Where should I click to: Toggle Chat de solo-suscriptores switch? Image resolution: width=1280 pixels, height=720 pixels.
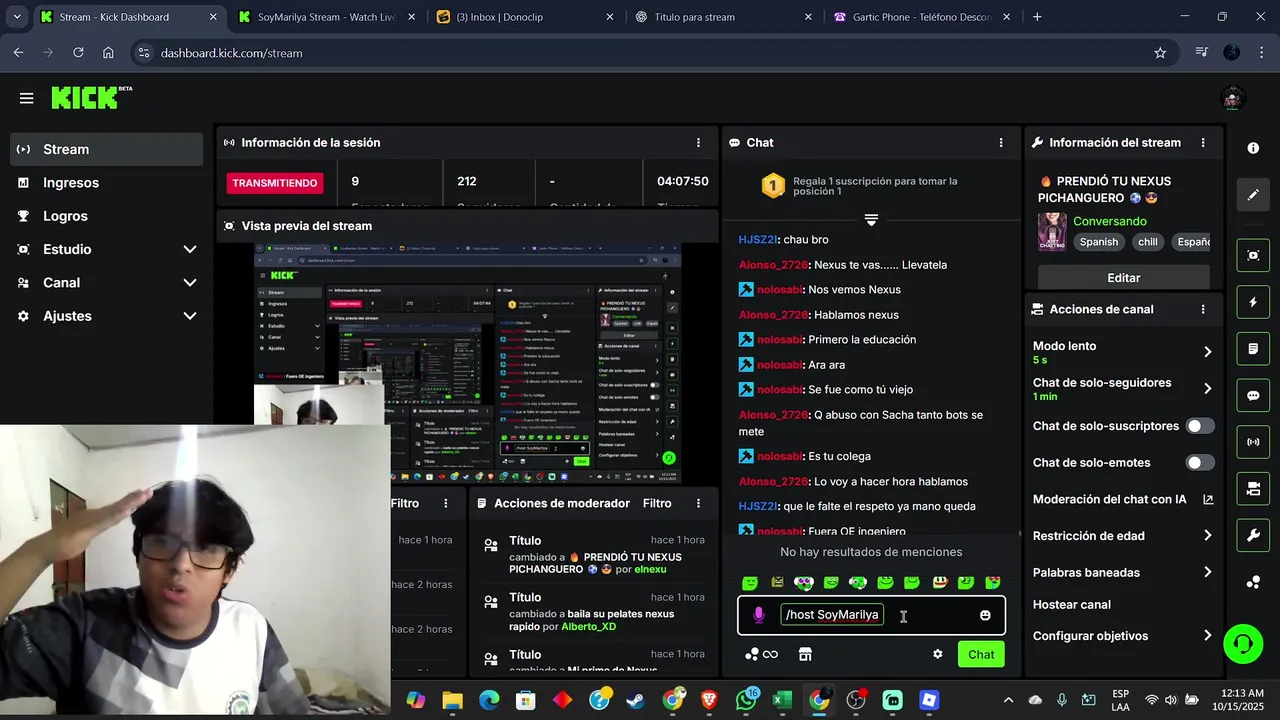(1200, 426)
